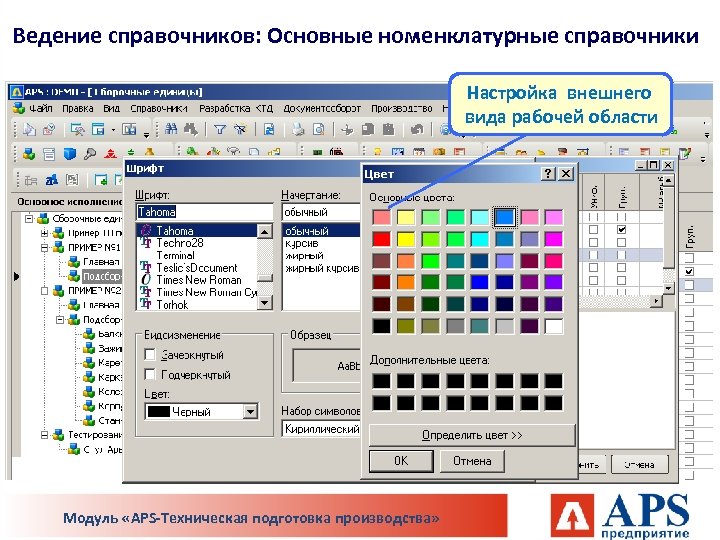Click the remove filter funnel icon
This screenshot has width=720, height=540.
240,130
